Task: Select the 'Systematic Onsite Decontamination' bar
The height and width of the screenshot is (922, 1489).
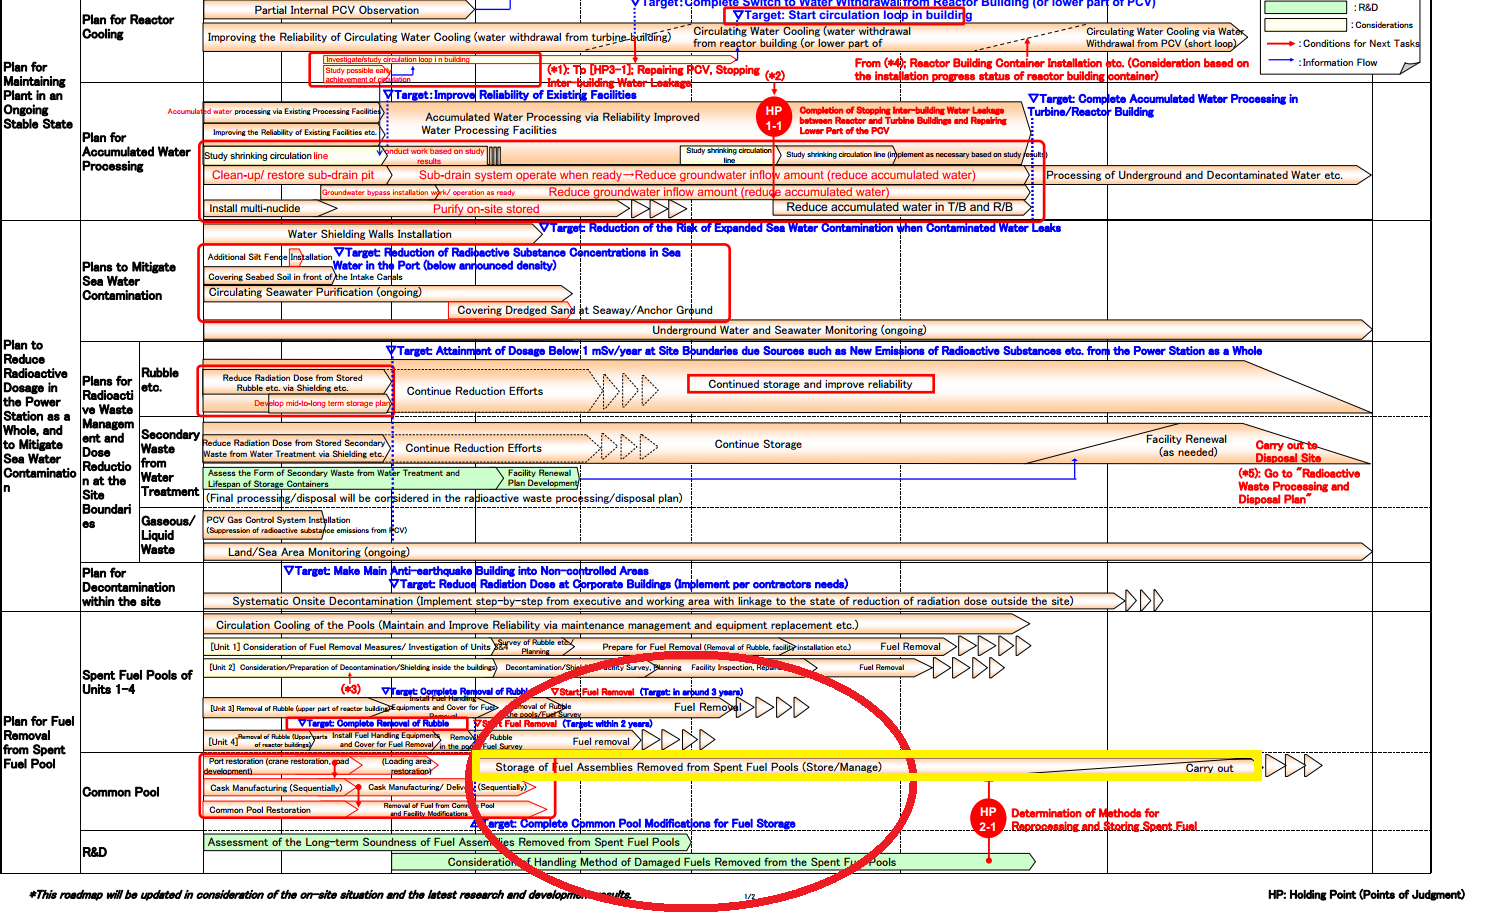Action: coord(663,601)
